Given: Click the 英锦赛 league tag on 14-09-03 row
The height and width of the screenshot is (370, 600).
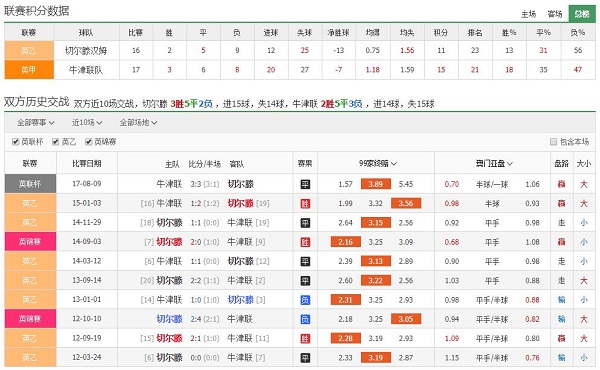Looking at the screenshot, I should pos(30,242).
